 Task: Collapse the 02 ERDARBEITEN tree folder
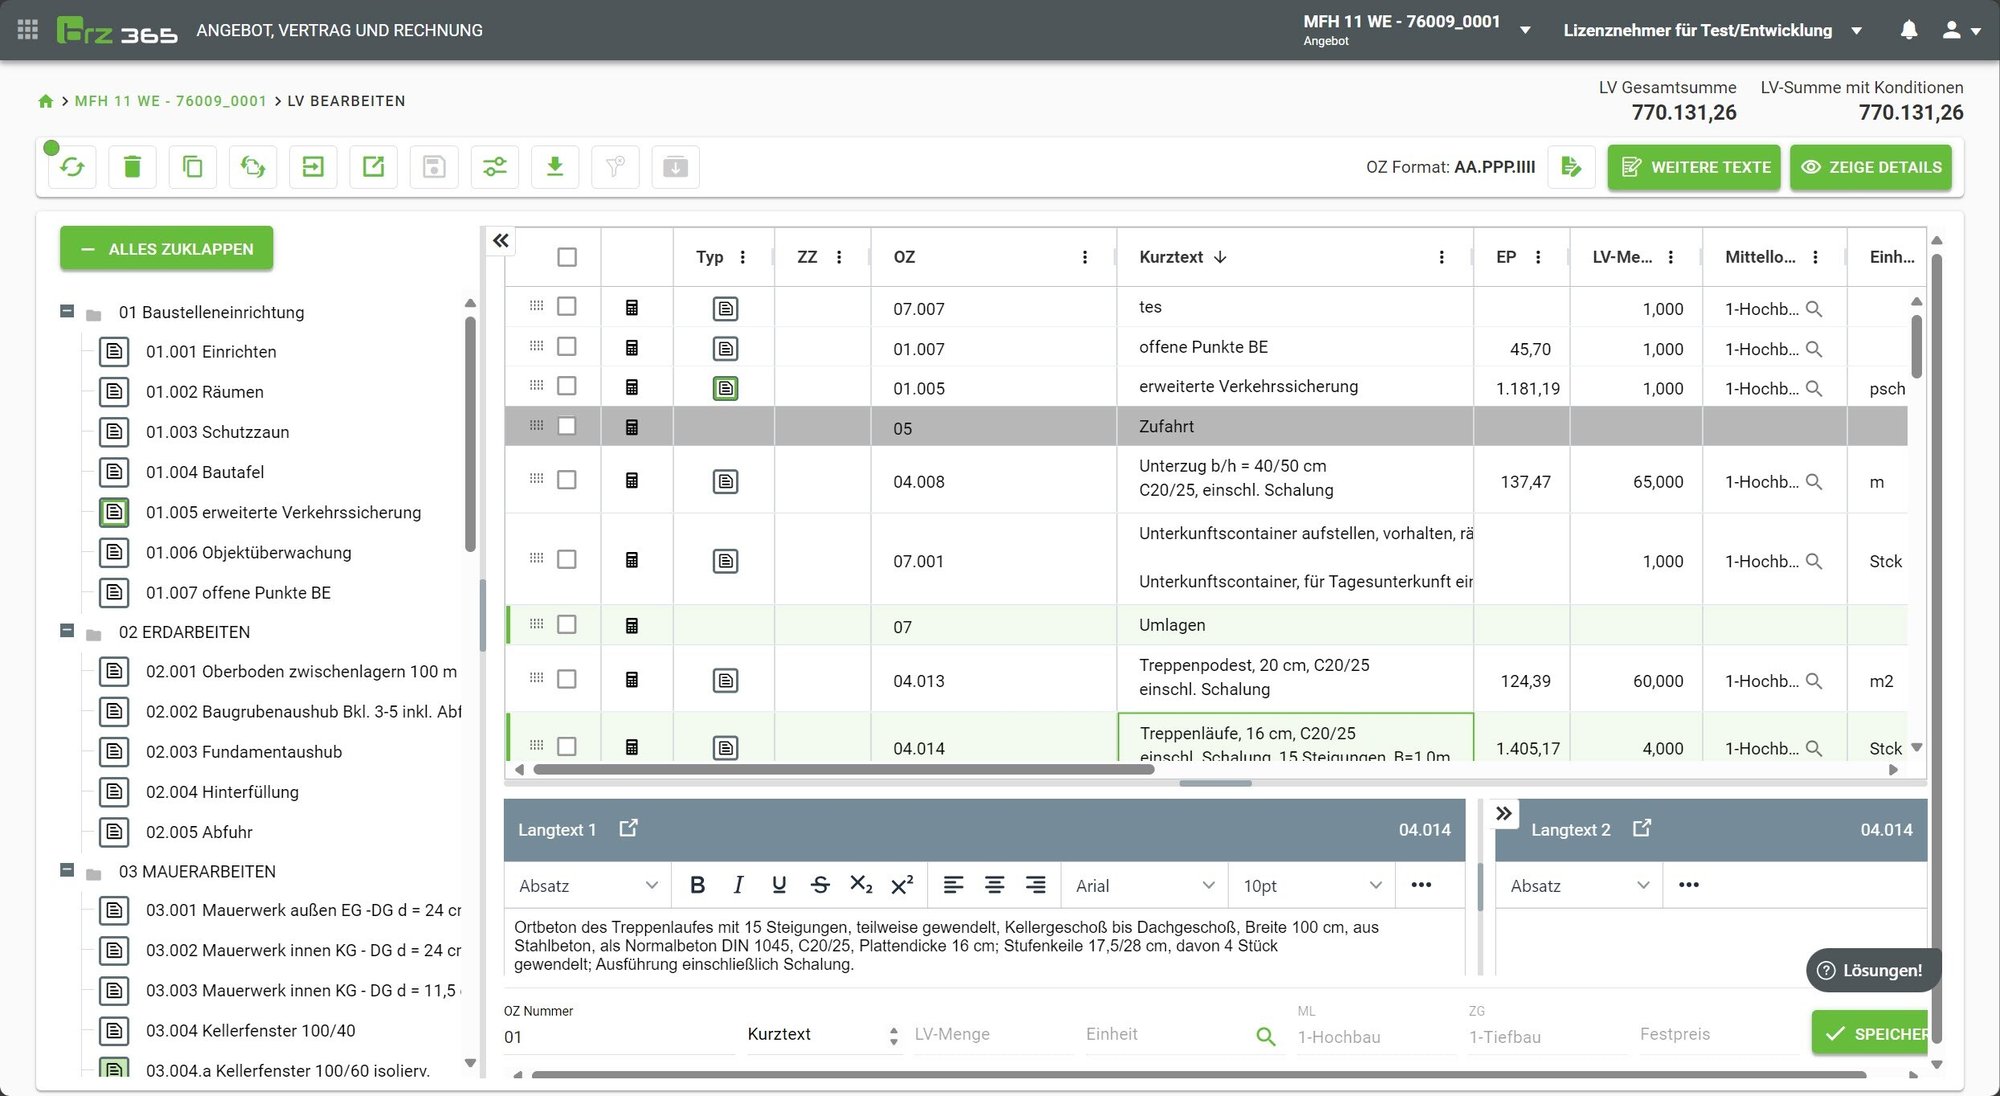tap(67, 631)
